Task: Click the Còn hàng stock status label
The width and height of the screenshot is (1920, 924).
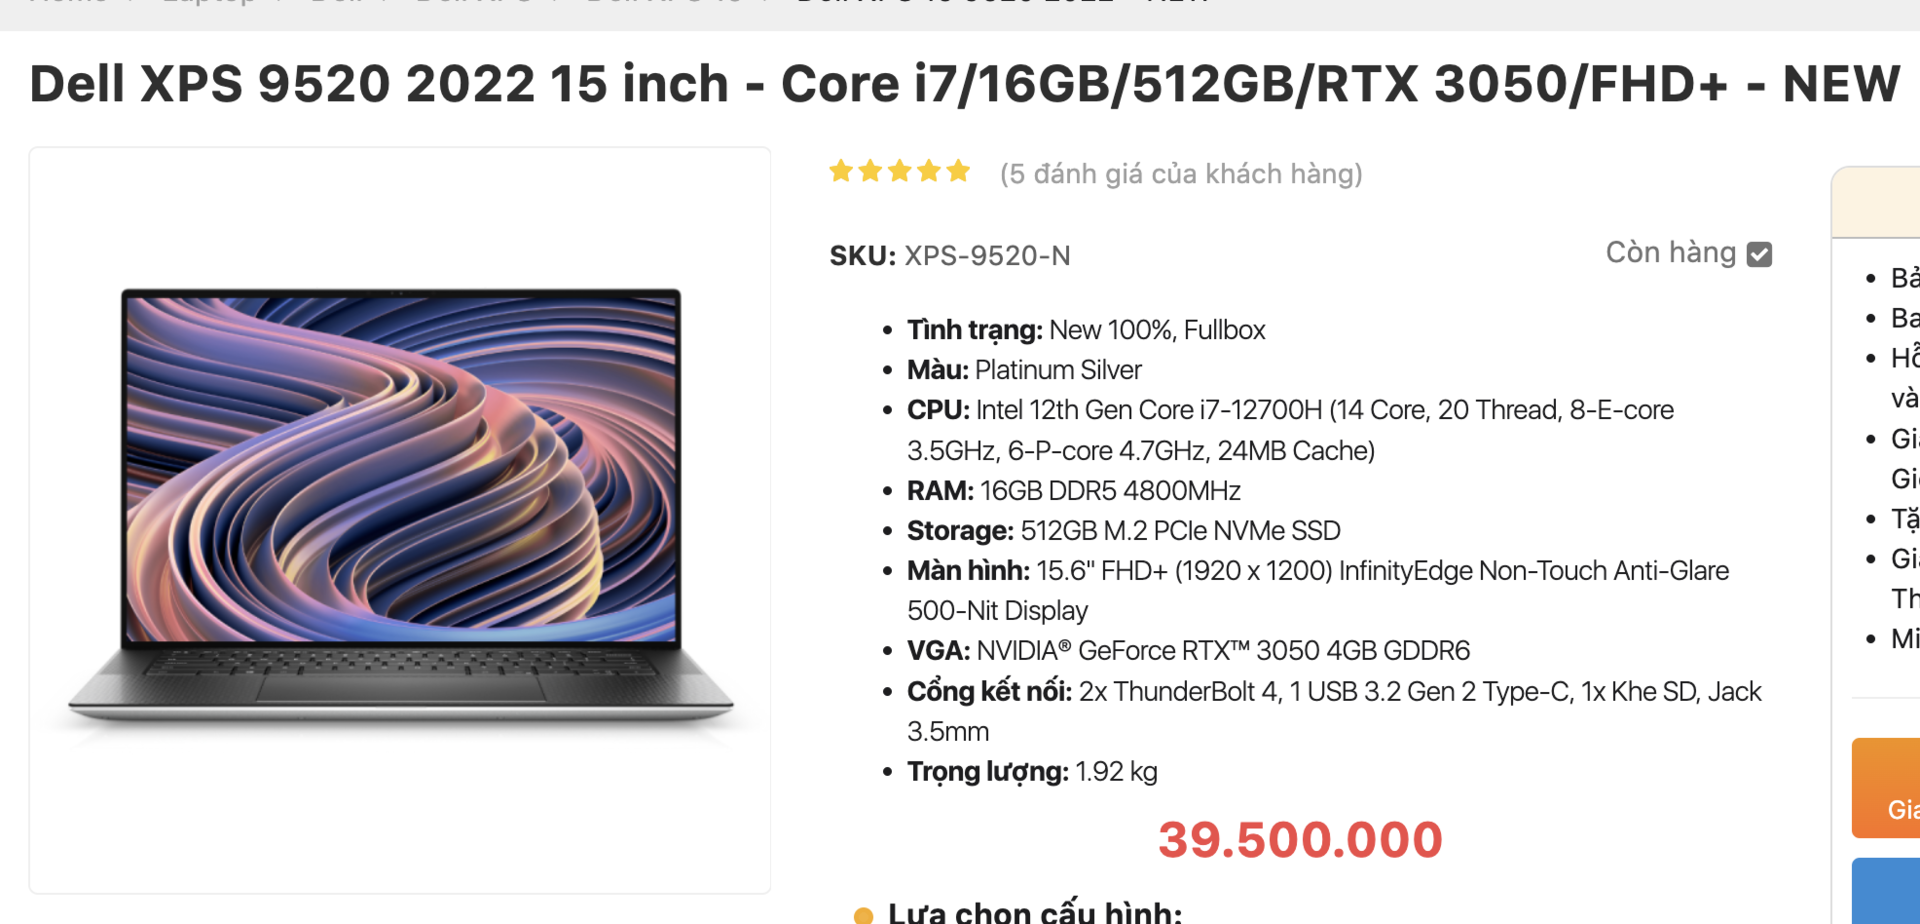Action: pyautogui.click(x=1670, y=253)
